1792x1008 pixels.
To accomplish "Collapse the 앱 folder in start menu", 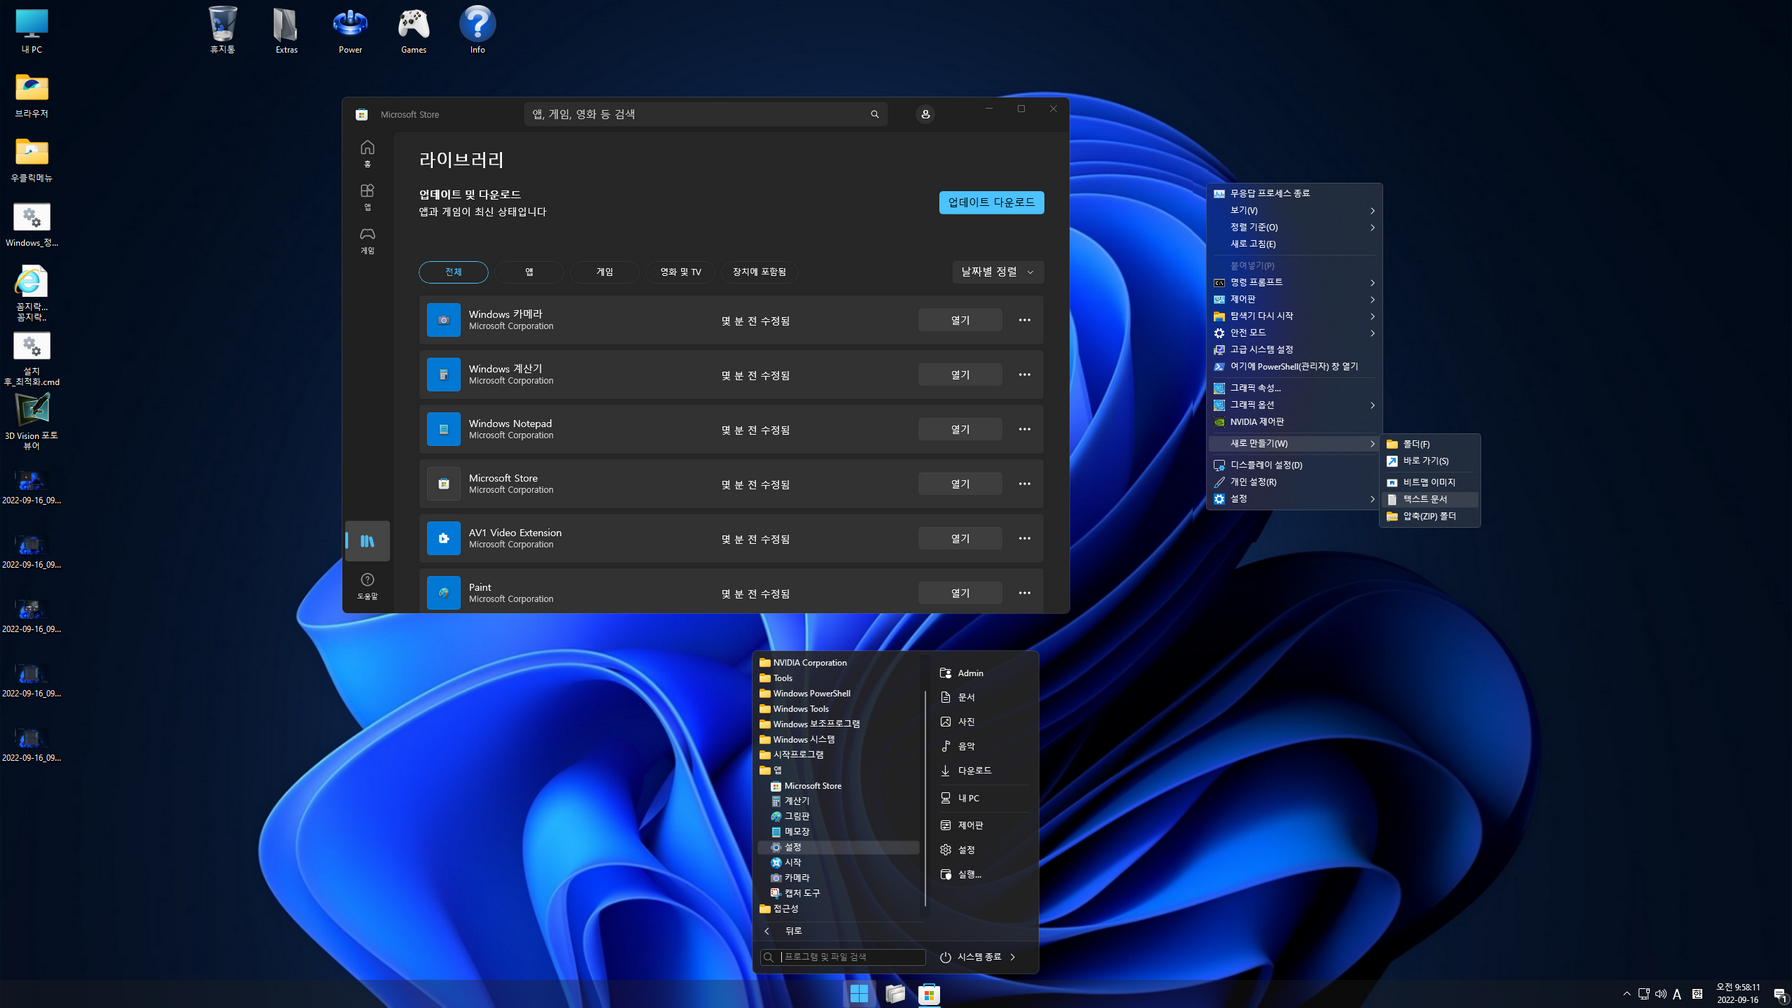I will pyautogui.click(x=771, y=770).
